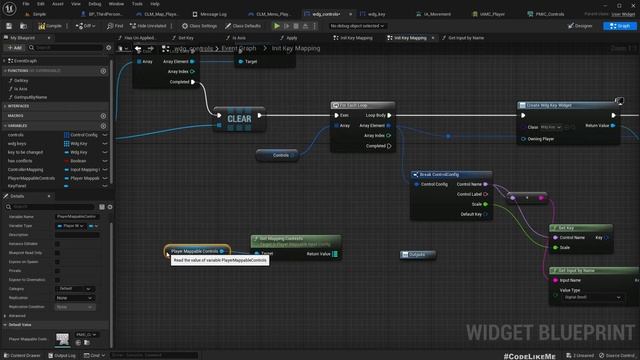Add a new function with plus icon

[x=103, y=71]
